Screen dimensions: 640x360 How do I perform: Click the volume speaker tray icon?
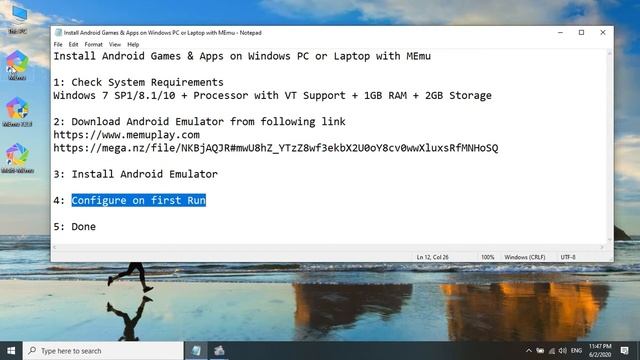563,351
